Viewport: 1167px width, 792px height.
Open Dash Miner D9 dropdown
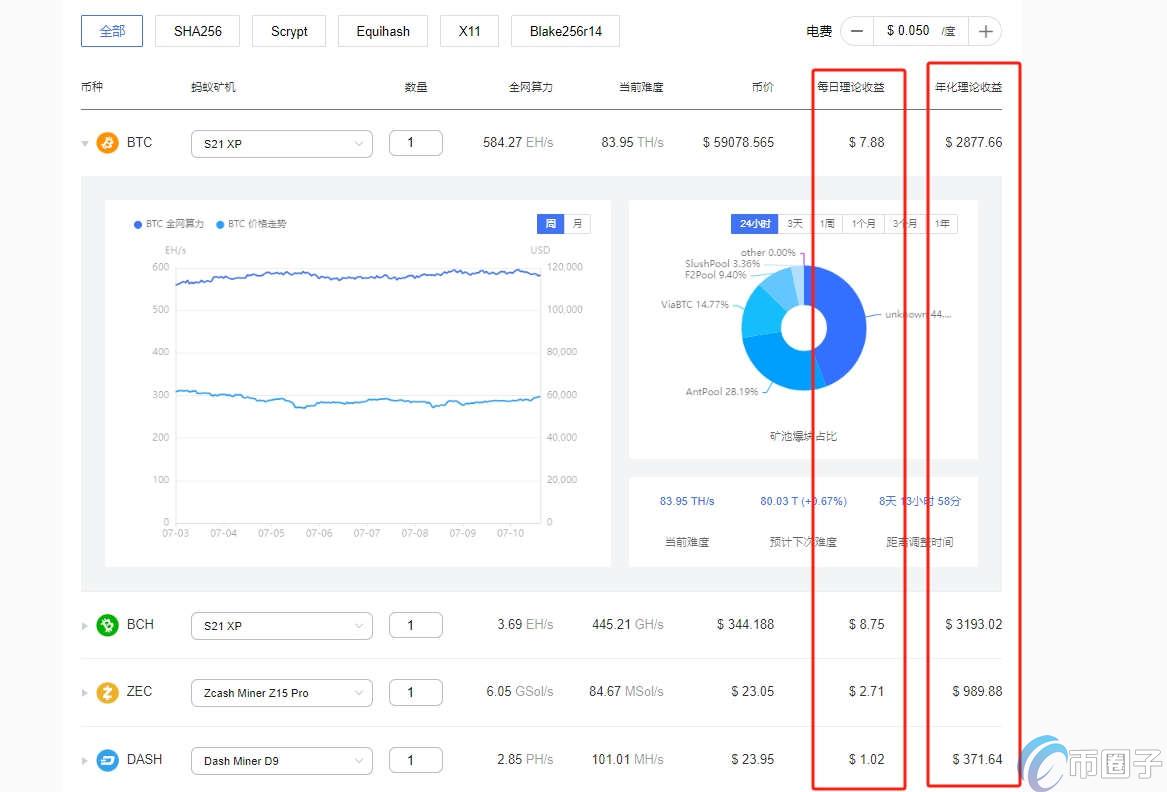pyautogui.click(x=282, y=761)
